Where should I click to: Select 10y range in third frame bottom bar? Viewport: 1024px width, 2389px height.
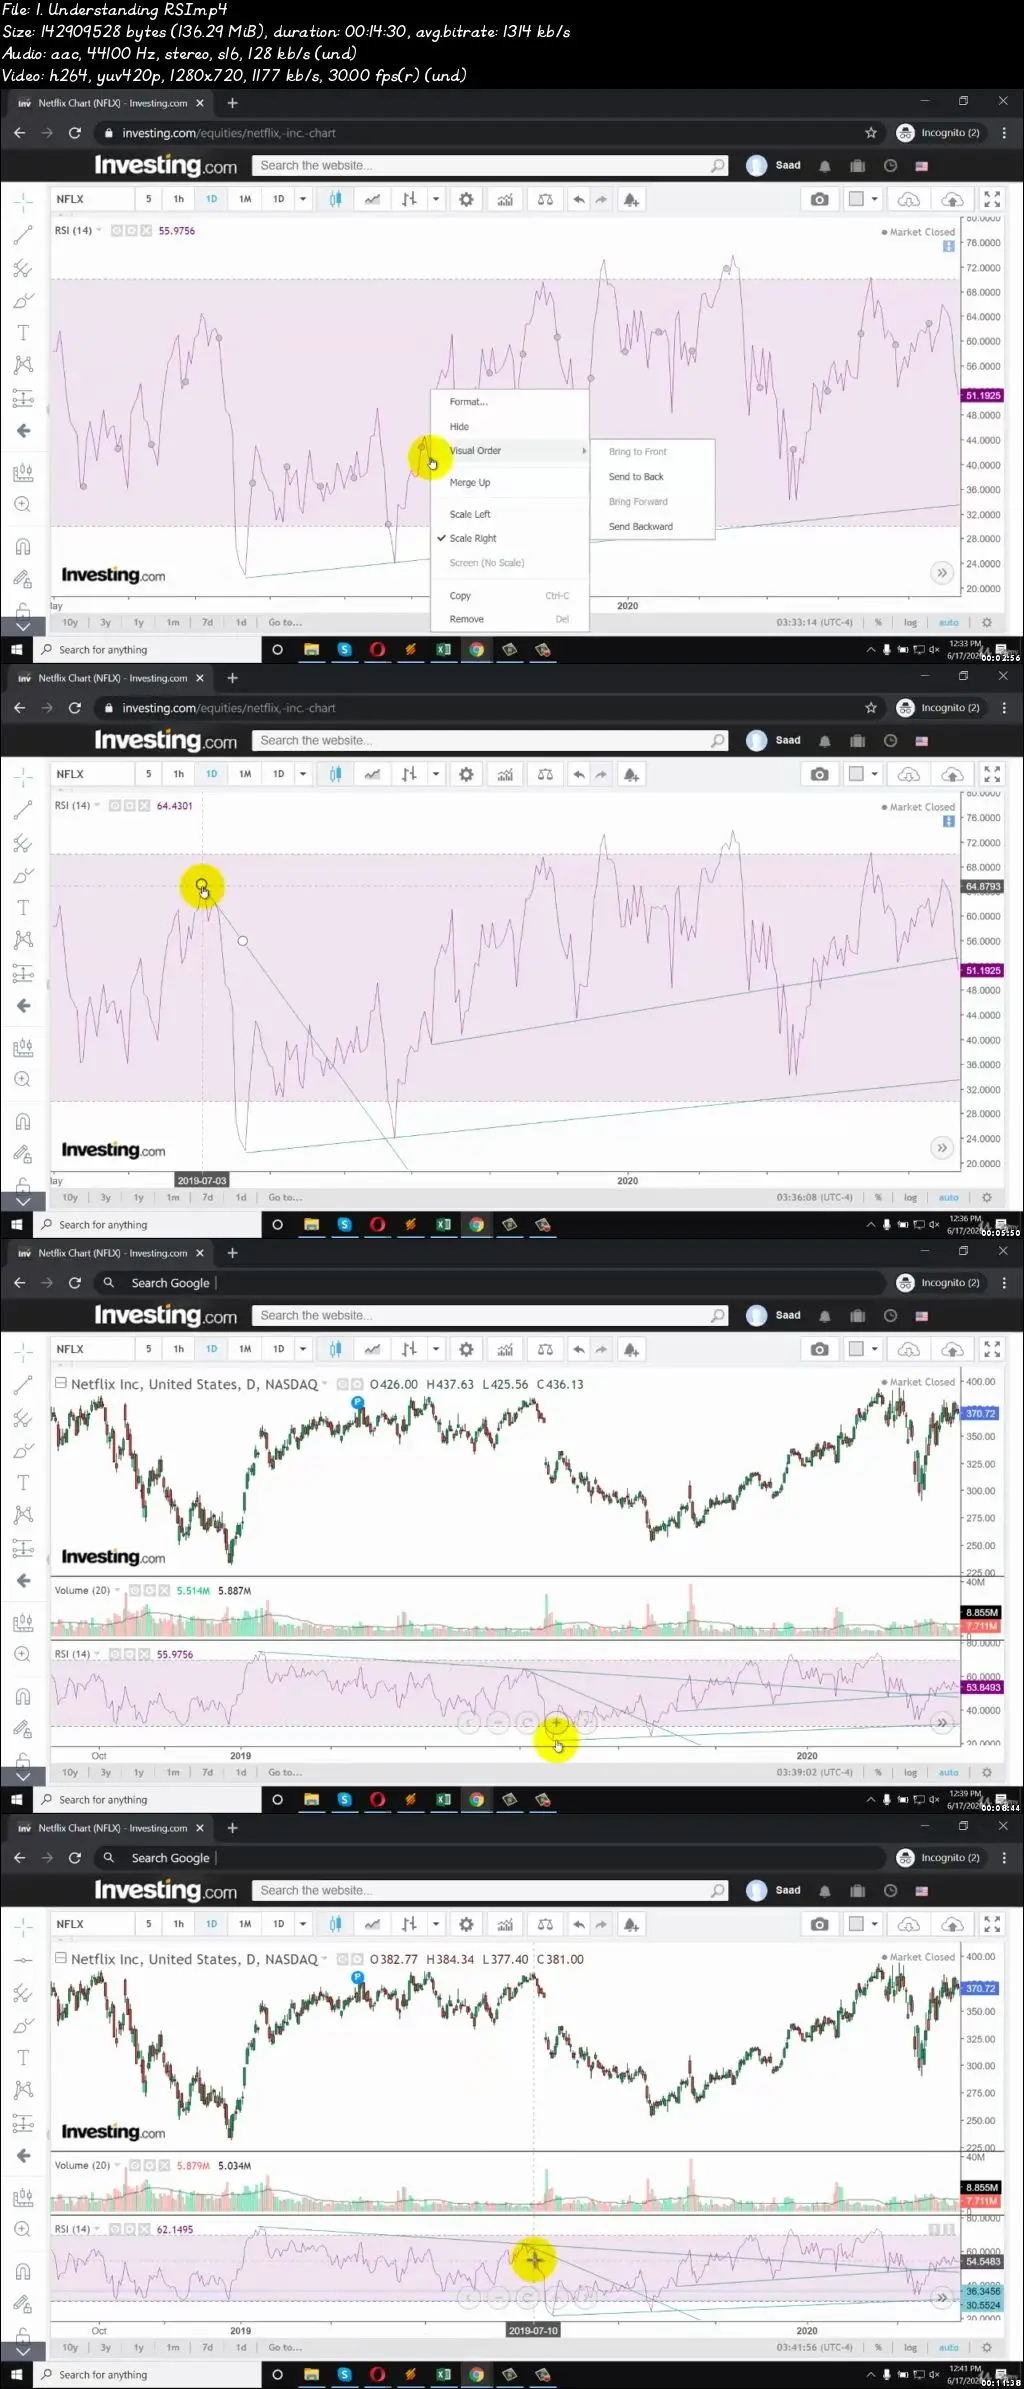(70, 1772)
